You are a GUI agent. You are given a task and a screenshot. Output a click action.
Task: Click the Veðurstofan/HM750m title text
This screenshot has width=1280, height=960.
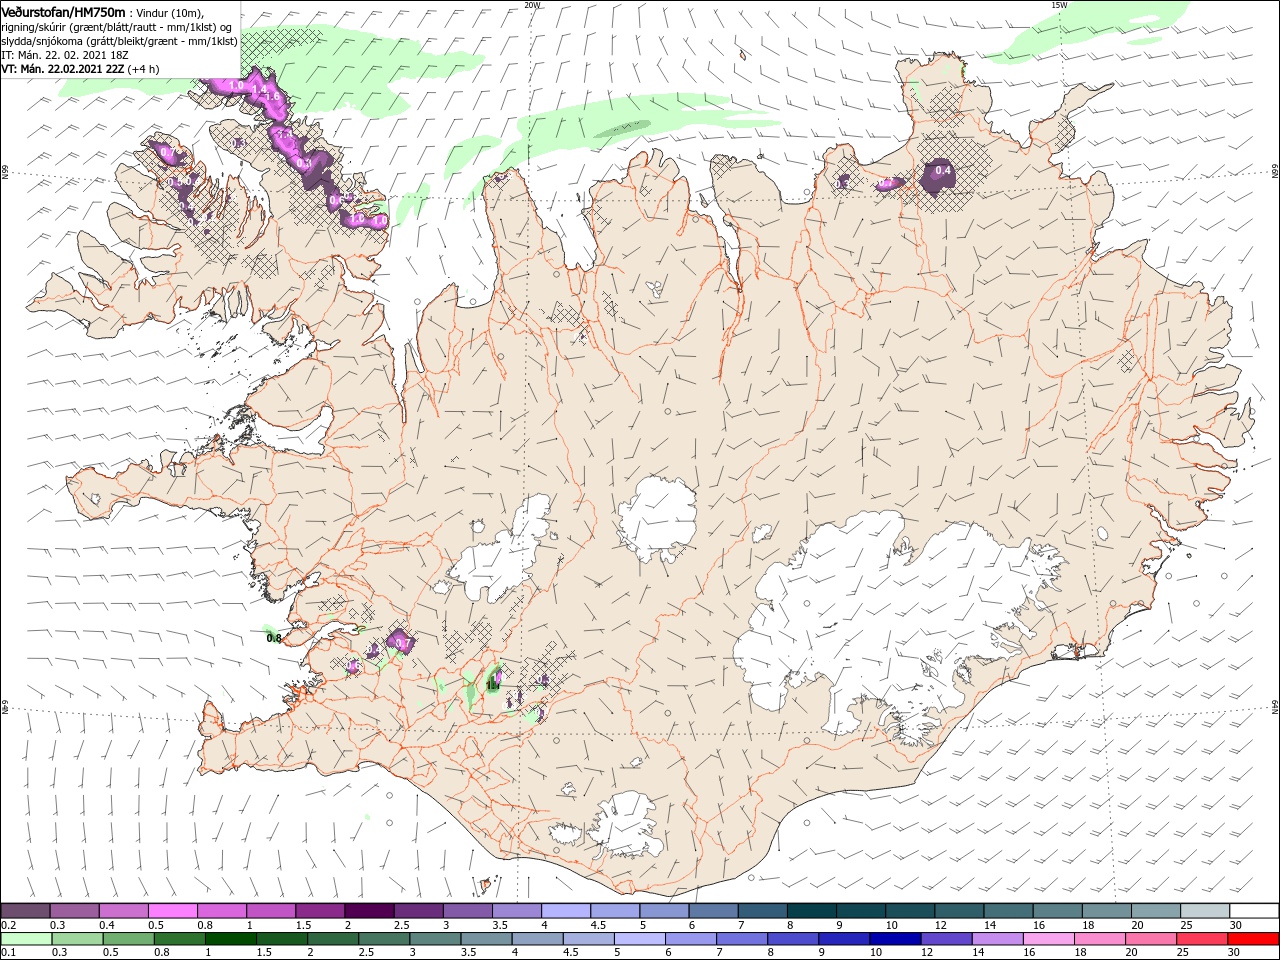63,11
